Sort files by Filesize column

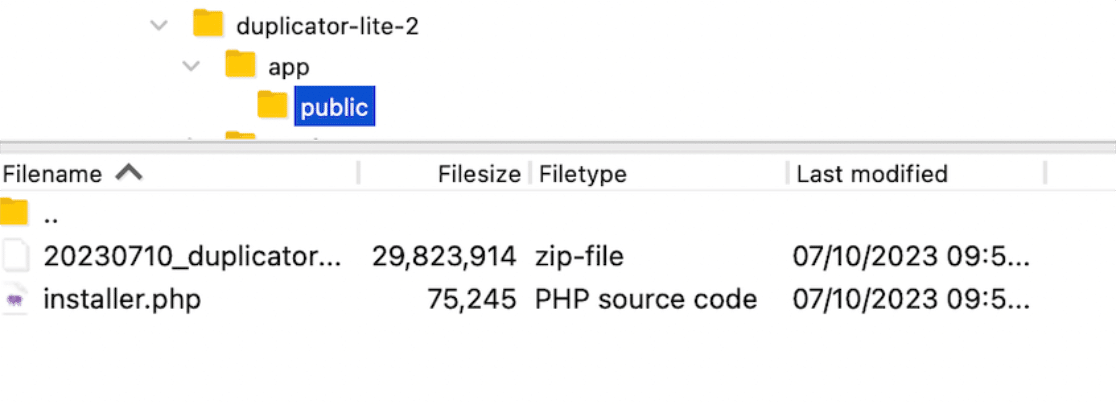click(x=479, y=174)
